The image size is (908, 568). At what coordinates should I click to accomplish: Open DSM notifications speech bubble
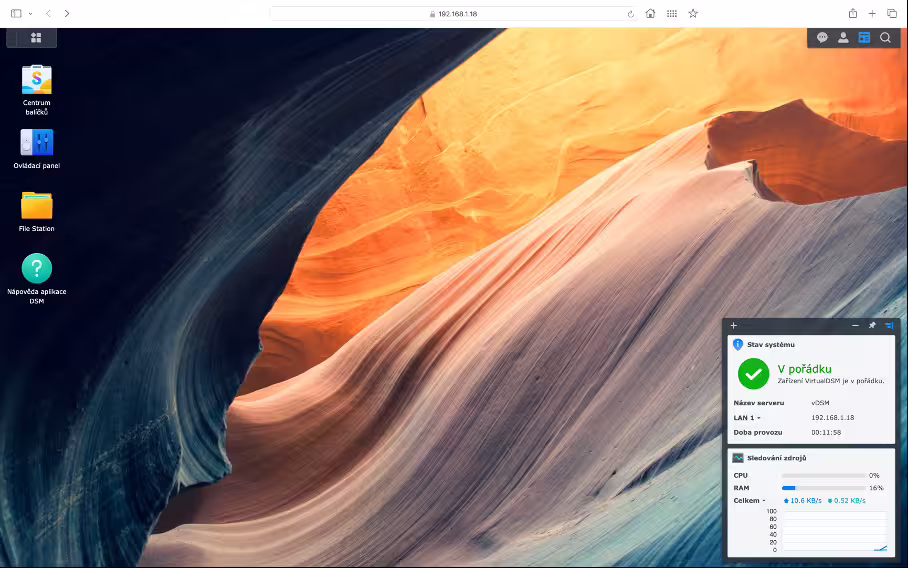[822, 38]
